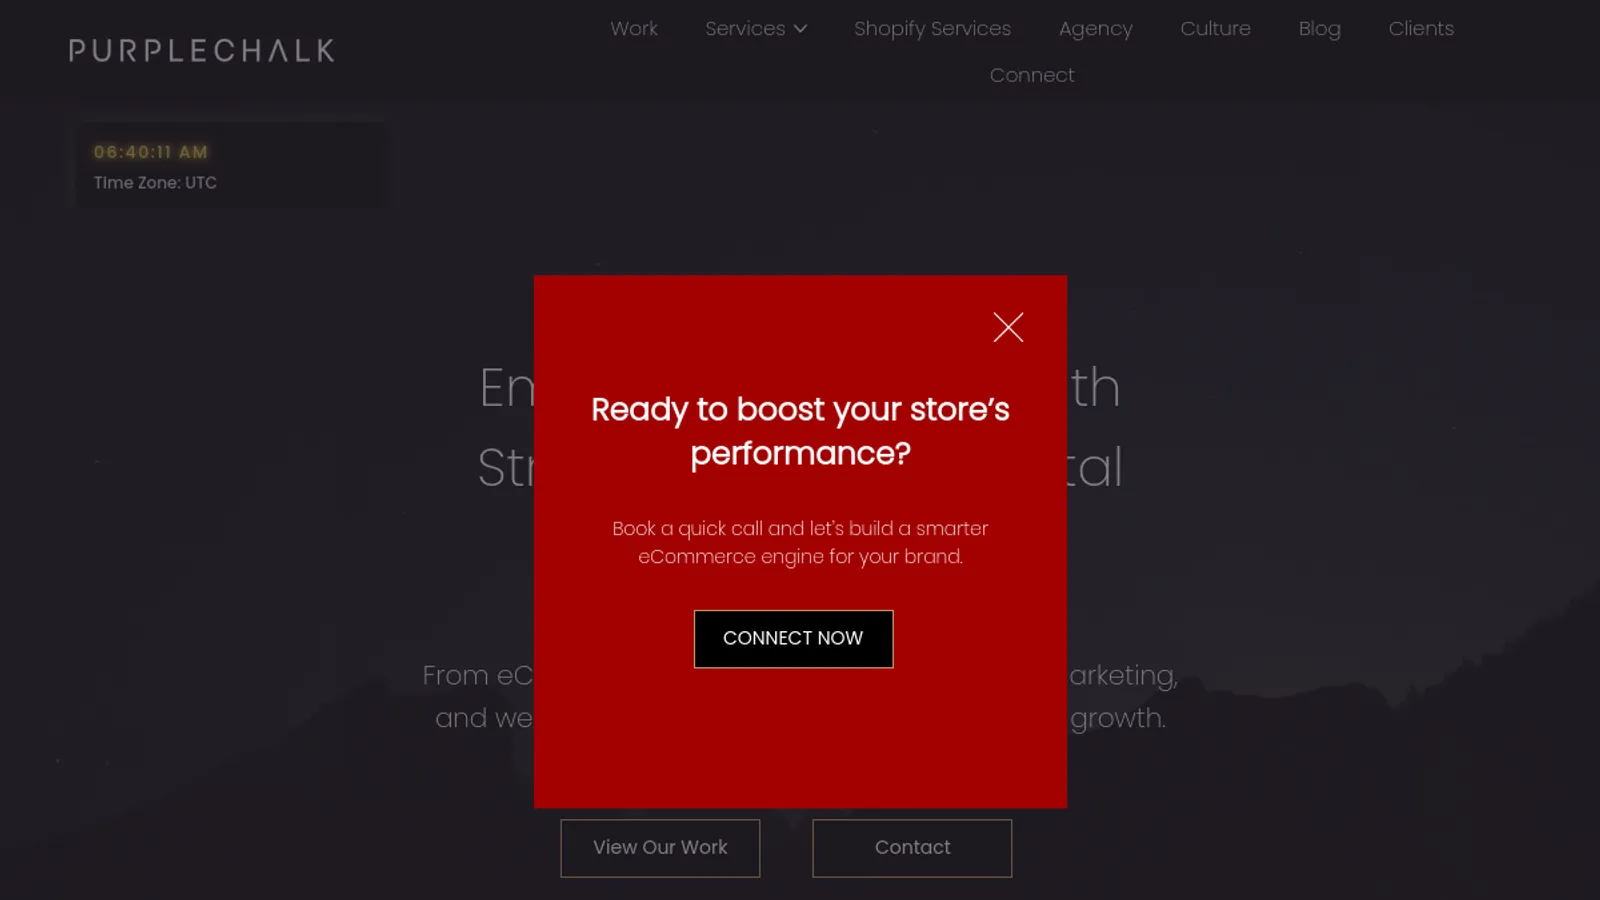Close the red popup with the X icon

[1008, 327]
